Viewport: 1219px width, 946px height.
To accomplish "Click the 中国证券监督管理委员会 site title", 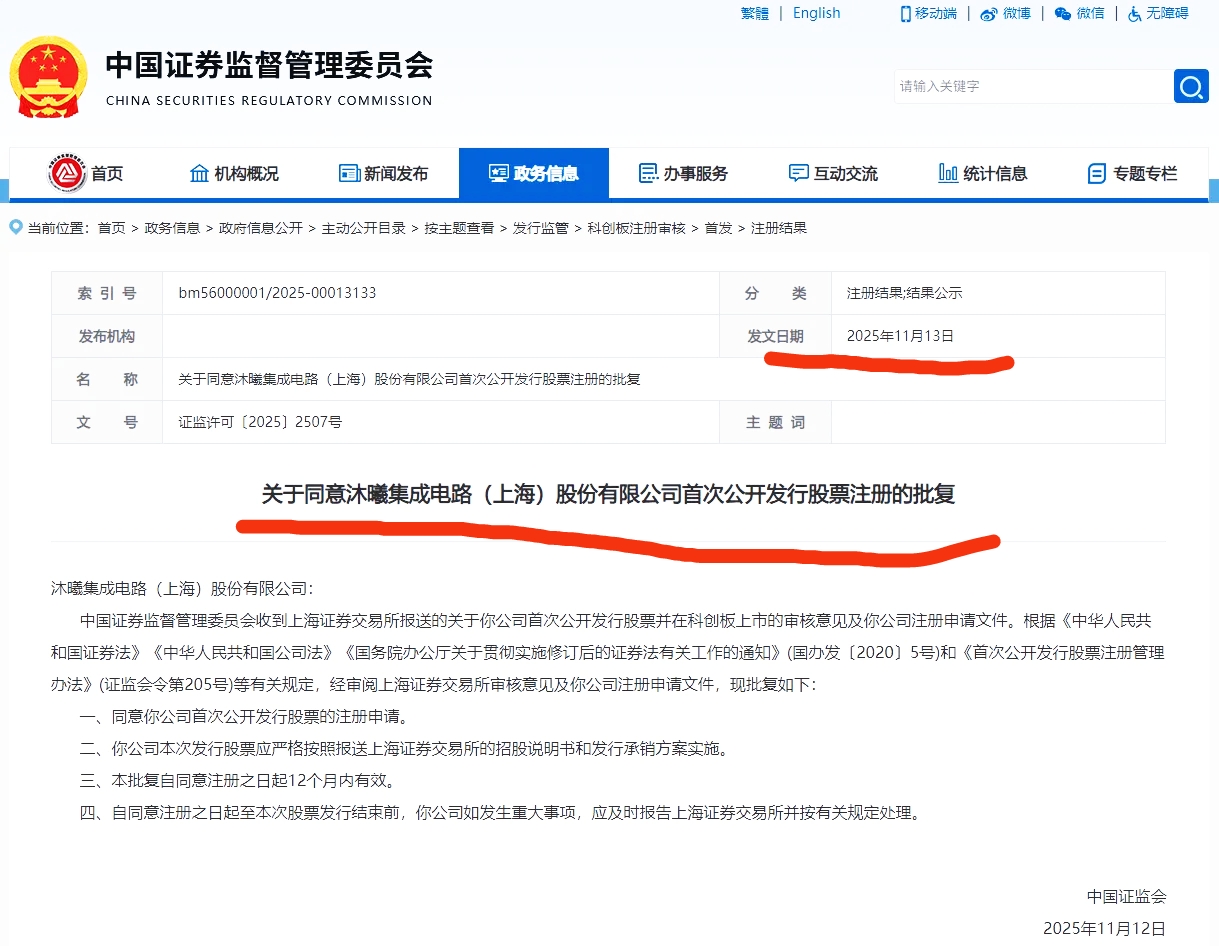I will (x=269, y=66).
